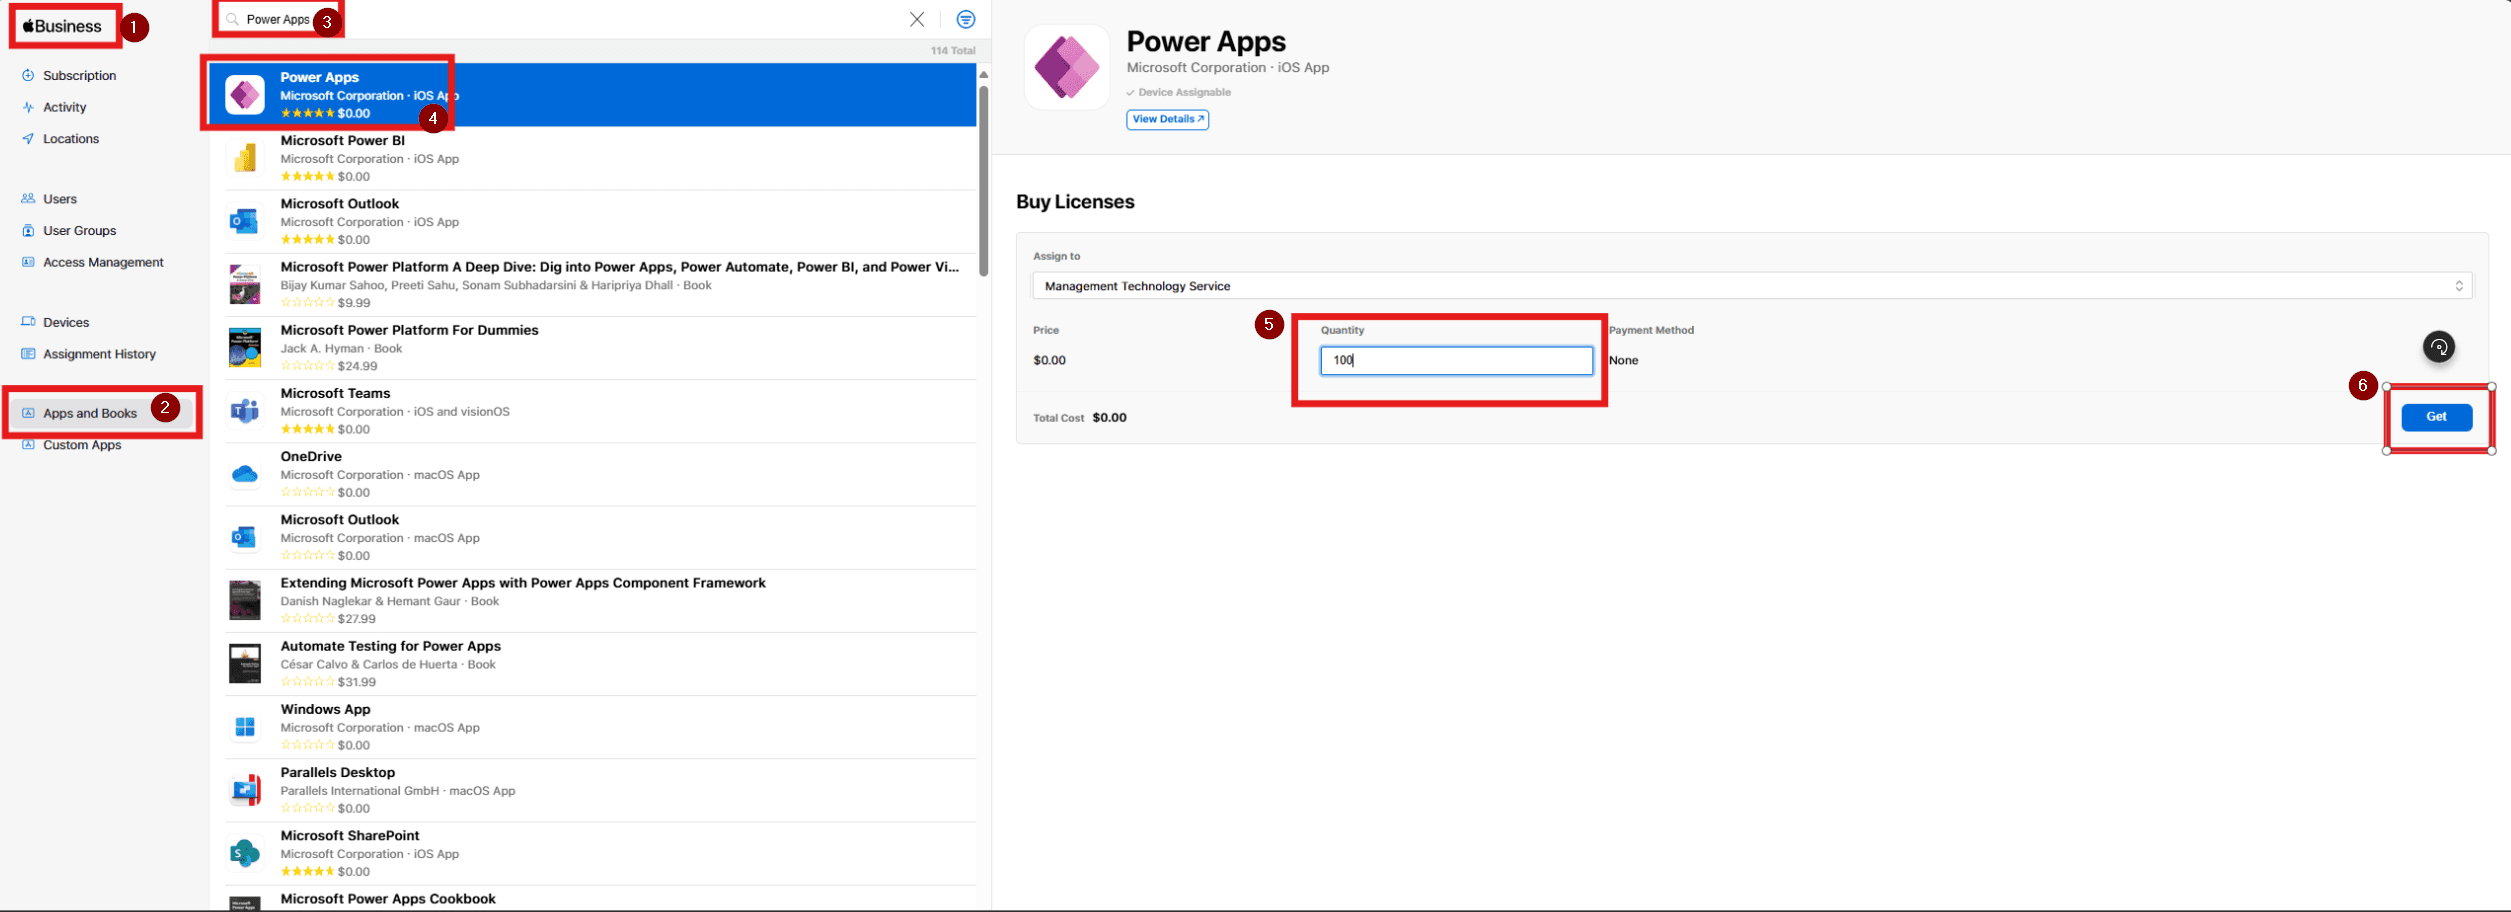Viewport: 2511px width, 912px height.
Task: Click the Get button to buy licenses
Action: [x=2436, y=417]
